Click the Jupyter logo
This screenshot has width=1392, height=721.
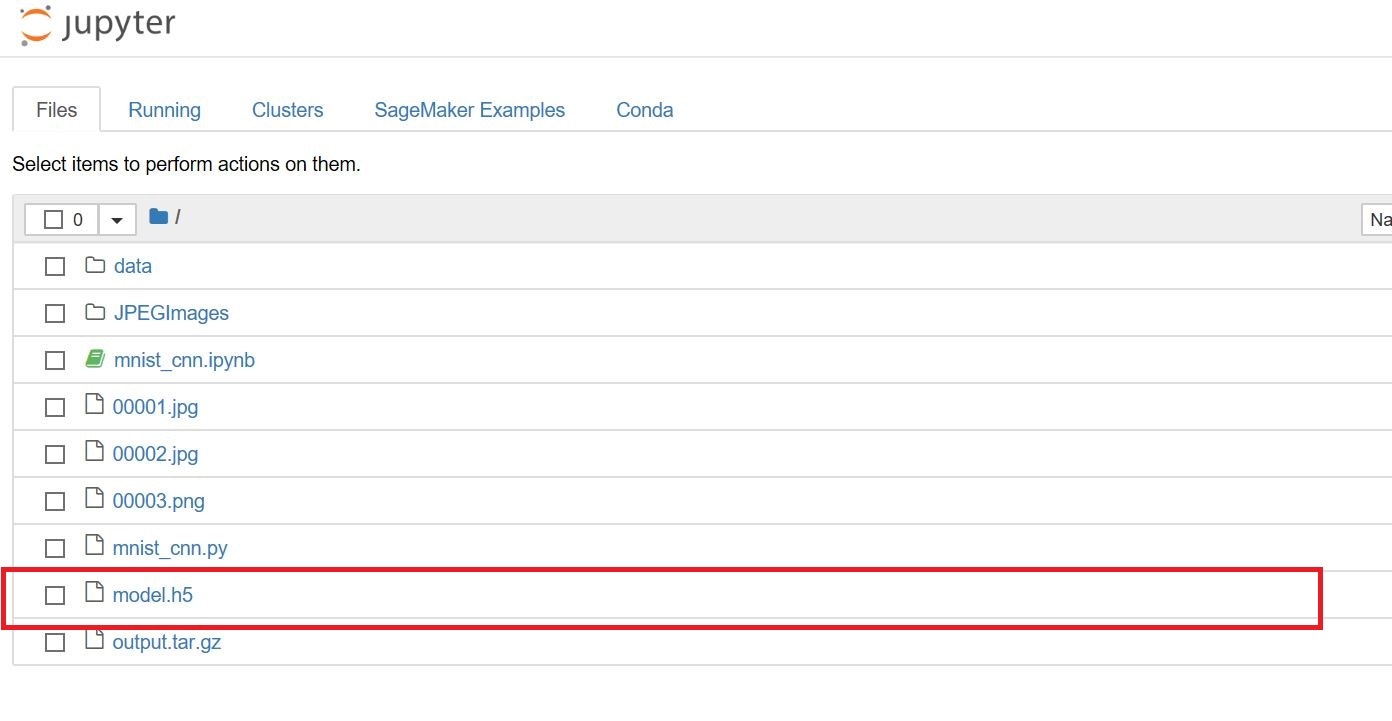[x=97, y=24]
